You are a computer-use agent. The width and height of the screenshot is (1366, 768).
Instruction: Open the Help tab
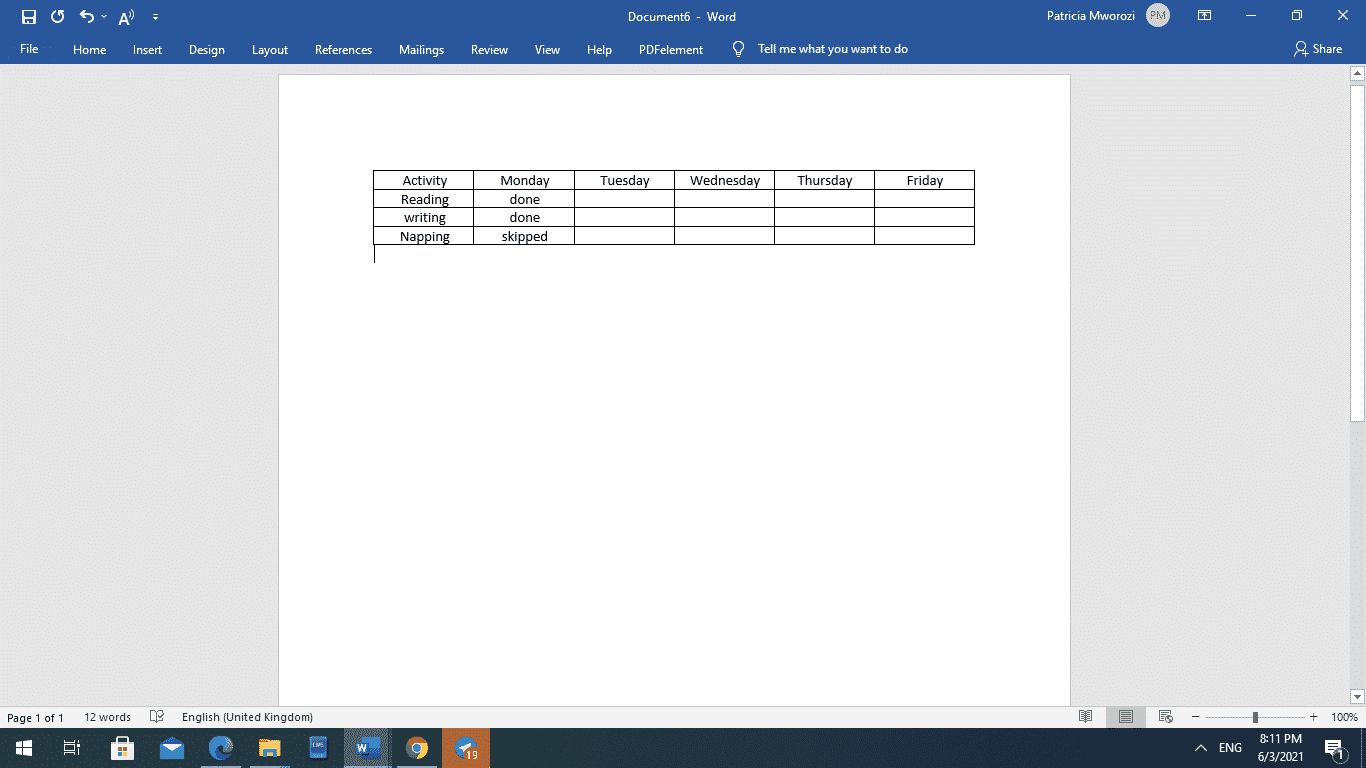pos(599,49)
